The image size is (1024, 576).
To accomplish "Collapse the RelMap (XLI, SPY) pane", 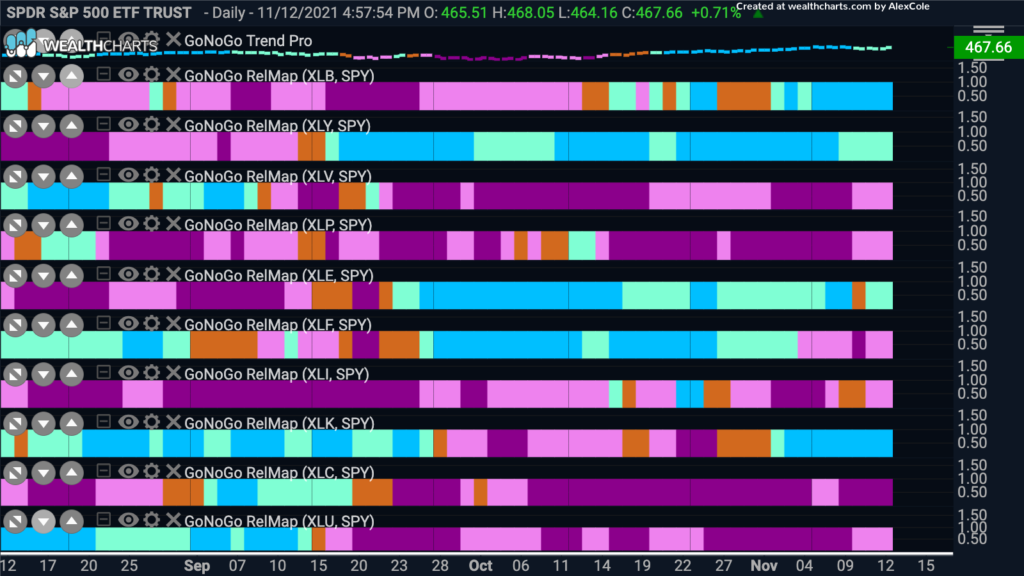I will (103, 372).
